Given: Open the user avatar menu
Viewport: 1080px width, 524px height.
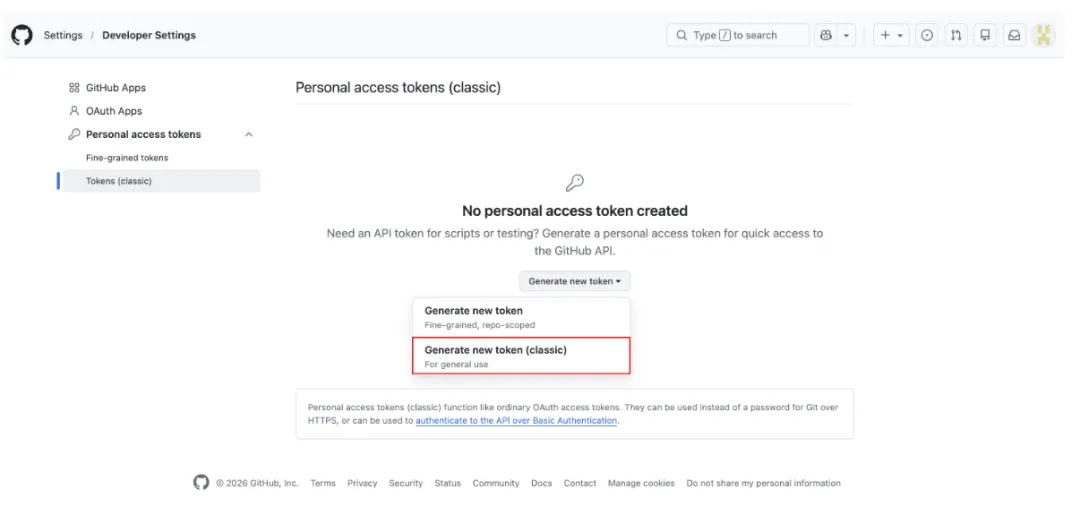Looking at the screenshot, I should pos(1044,35).
